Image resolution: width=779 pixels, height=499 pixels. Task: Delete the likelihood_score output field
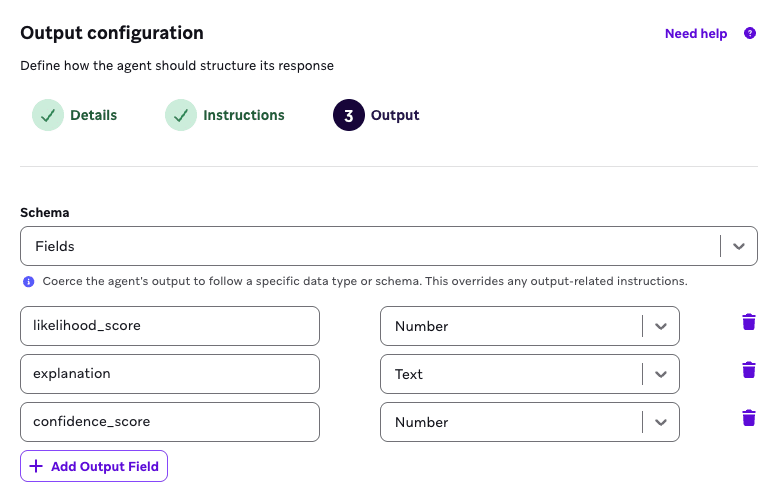748,322
